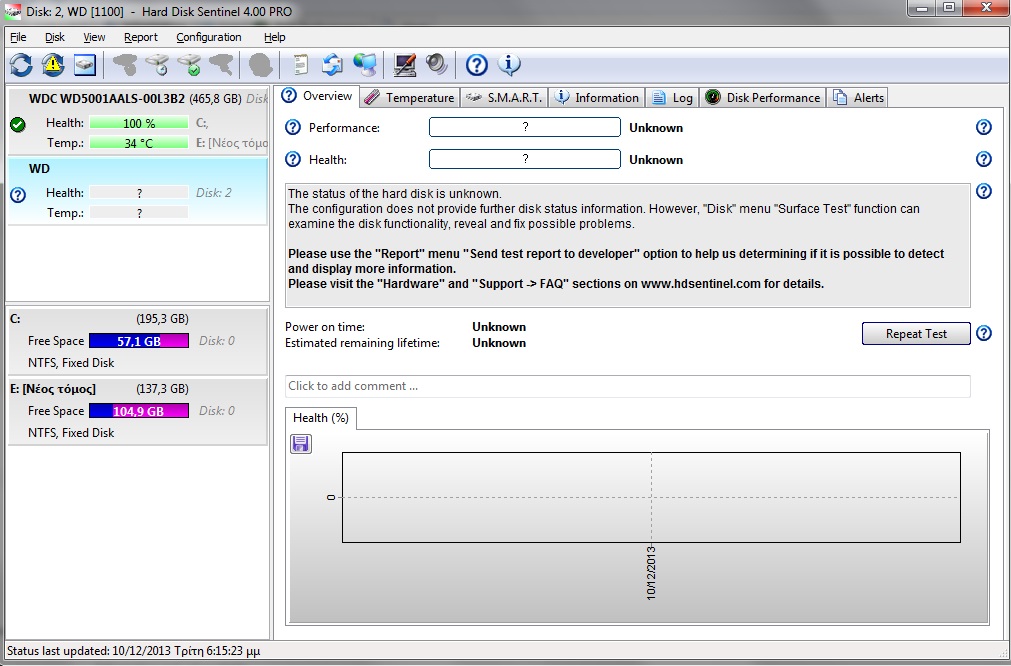The height and width of the screenshot is (666, 1011).
Task: Open the Report menu
Action: [141, 37]
